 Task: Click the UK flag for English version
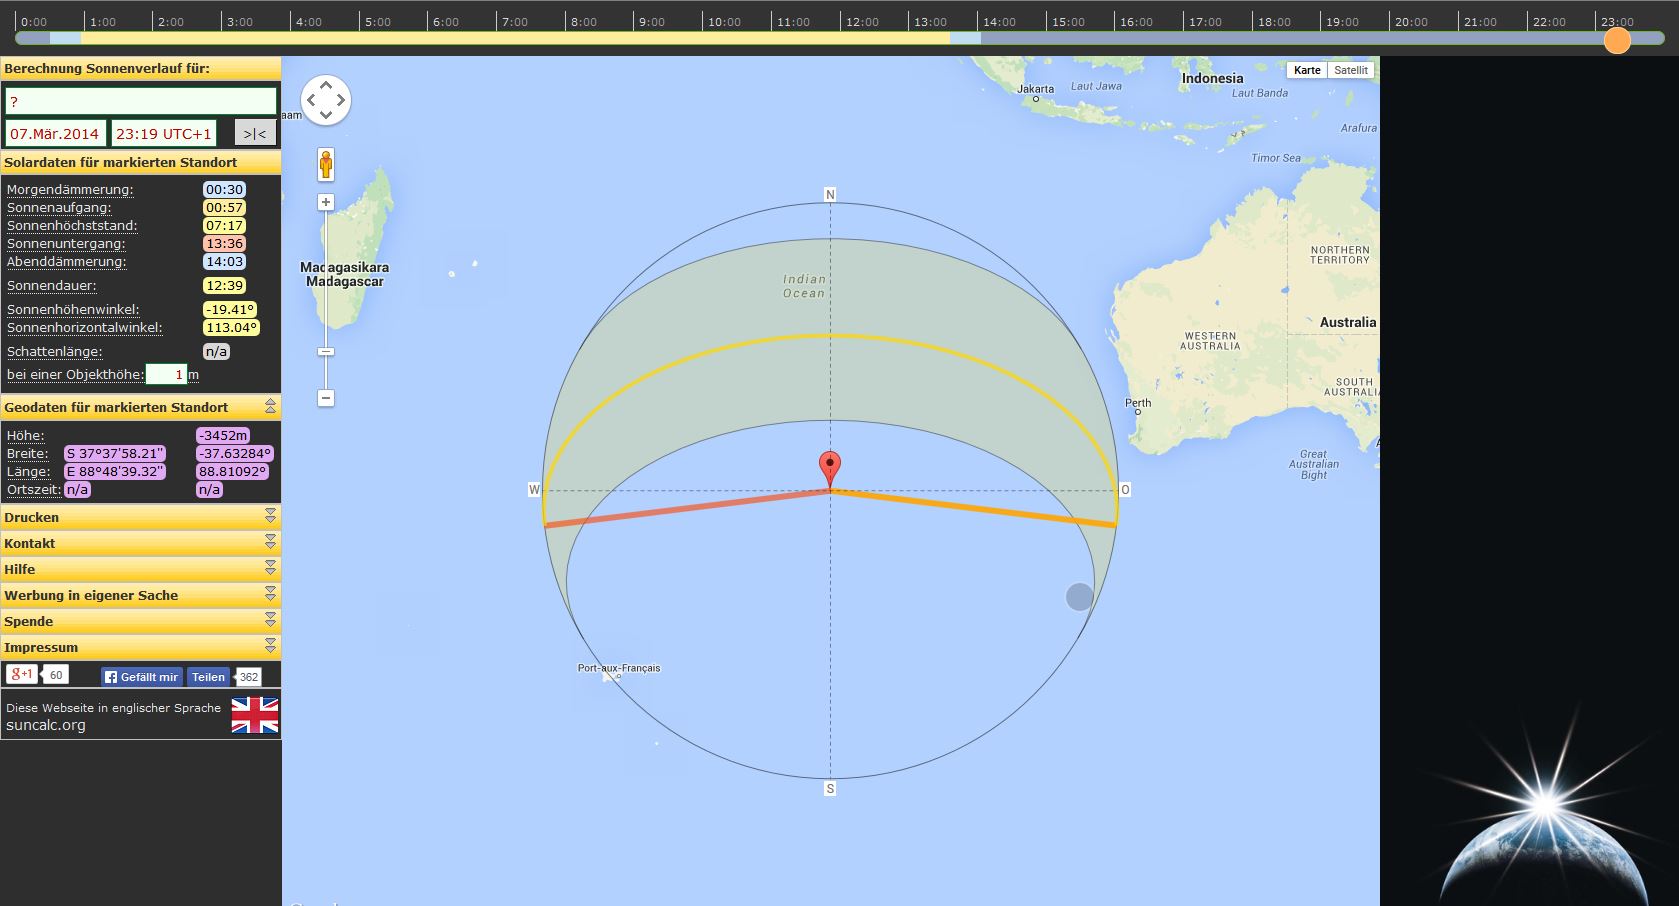255,715
